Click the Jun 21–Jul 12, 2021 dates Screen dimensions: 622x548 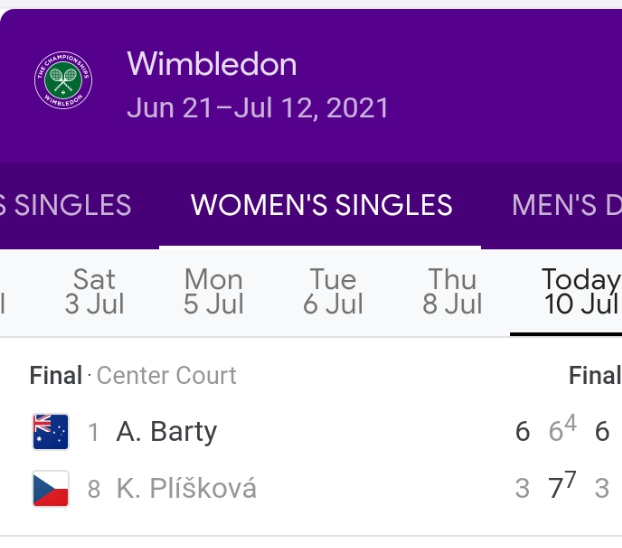click(x=257, y=108)
